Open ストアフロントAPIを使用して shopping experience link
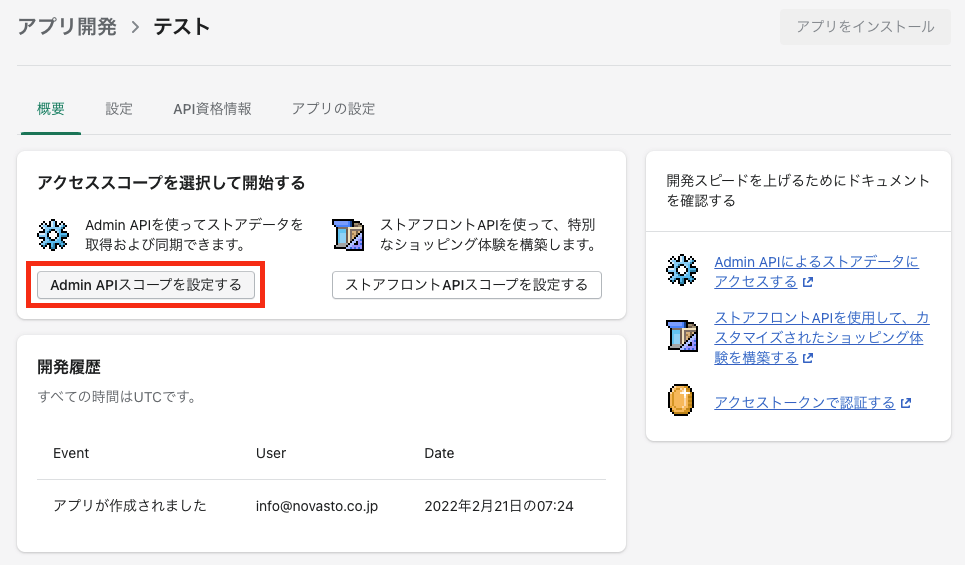The height and width of the screenshot is (565, 965). point(822,337)
